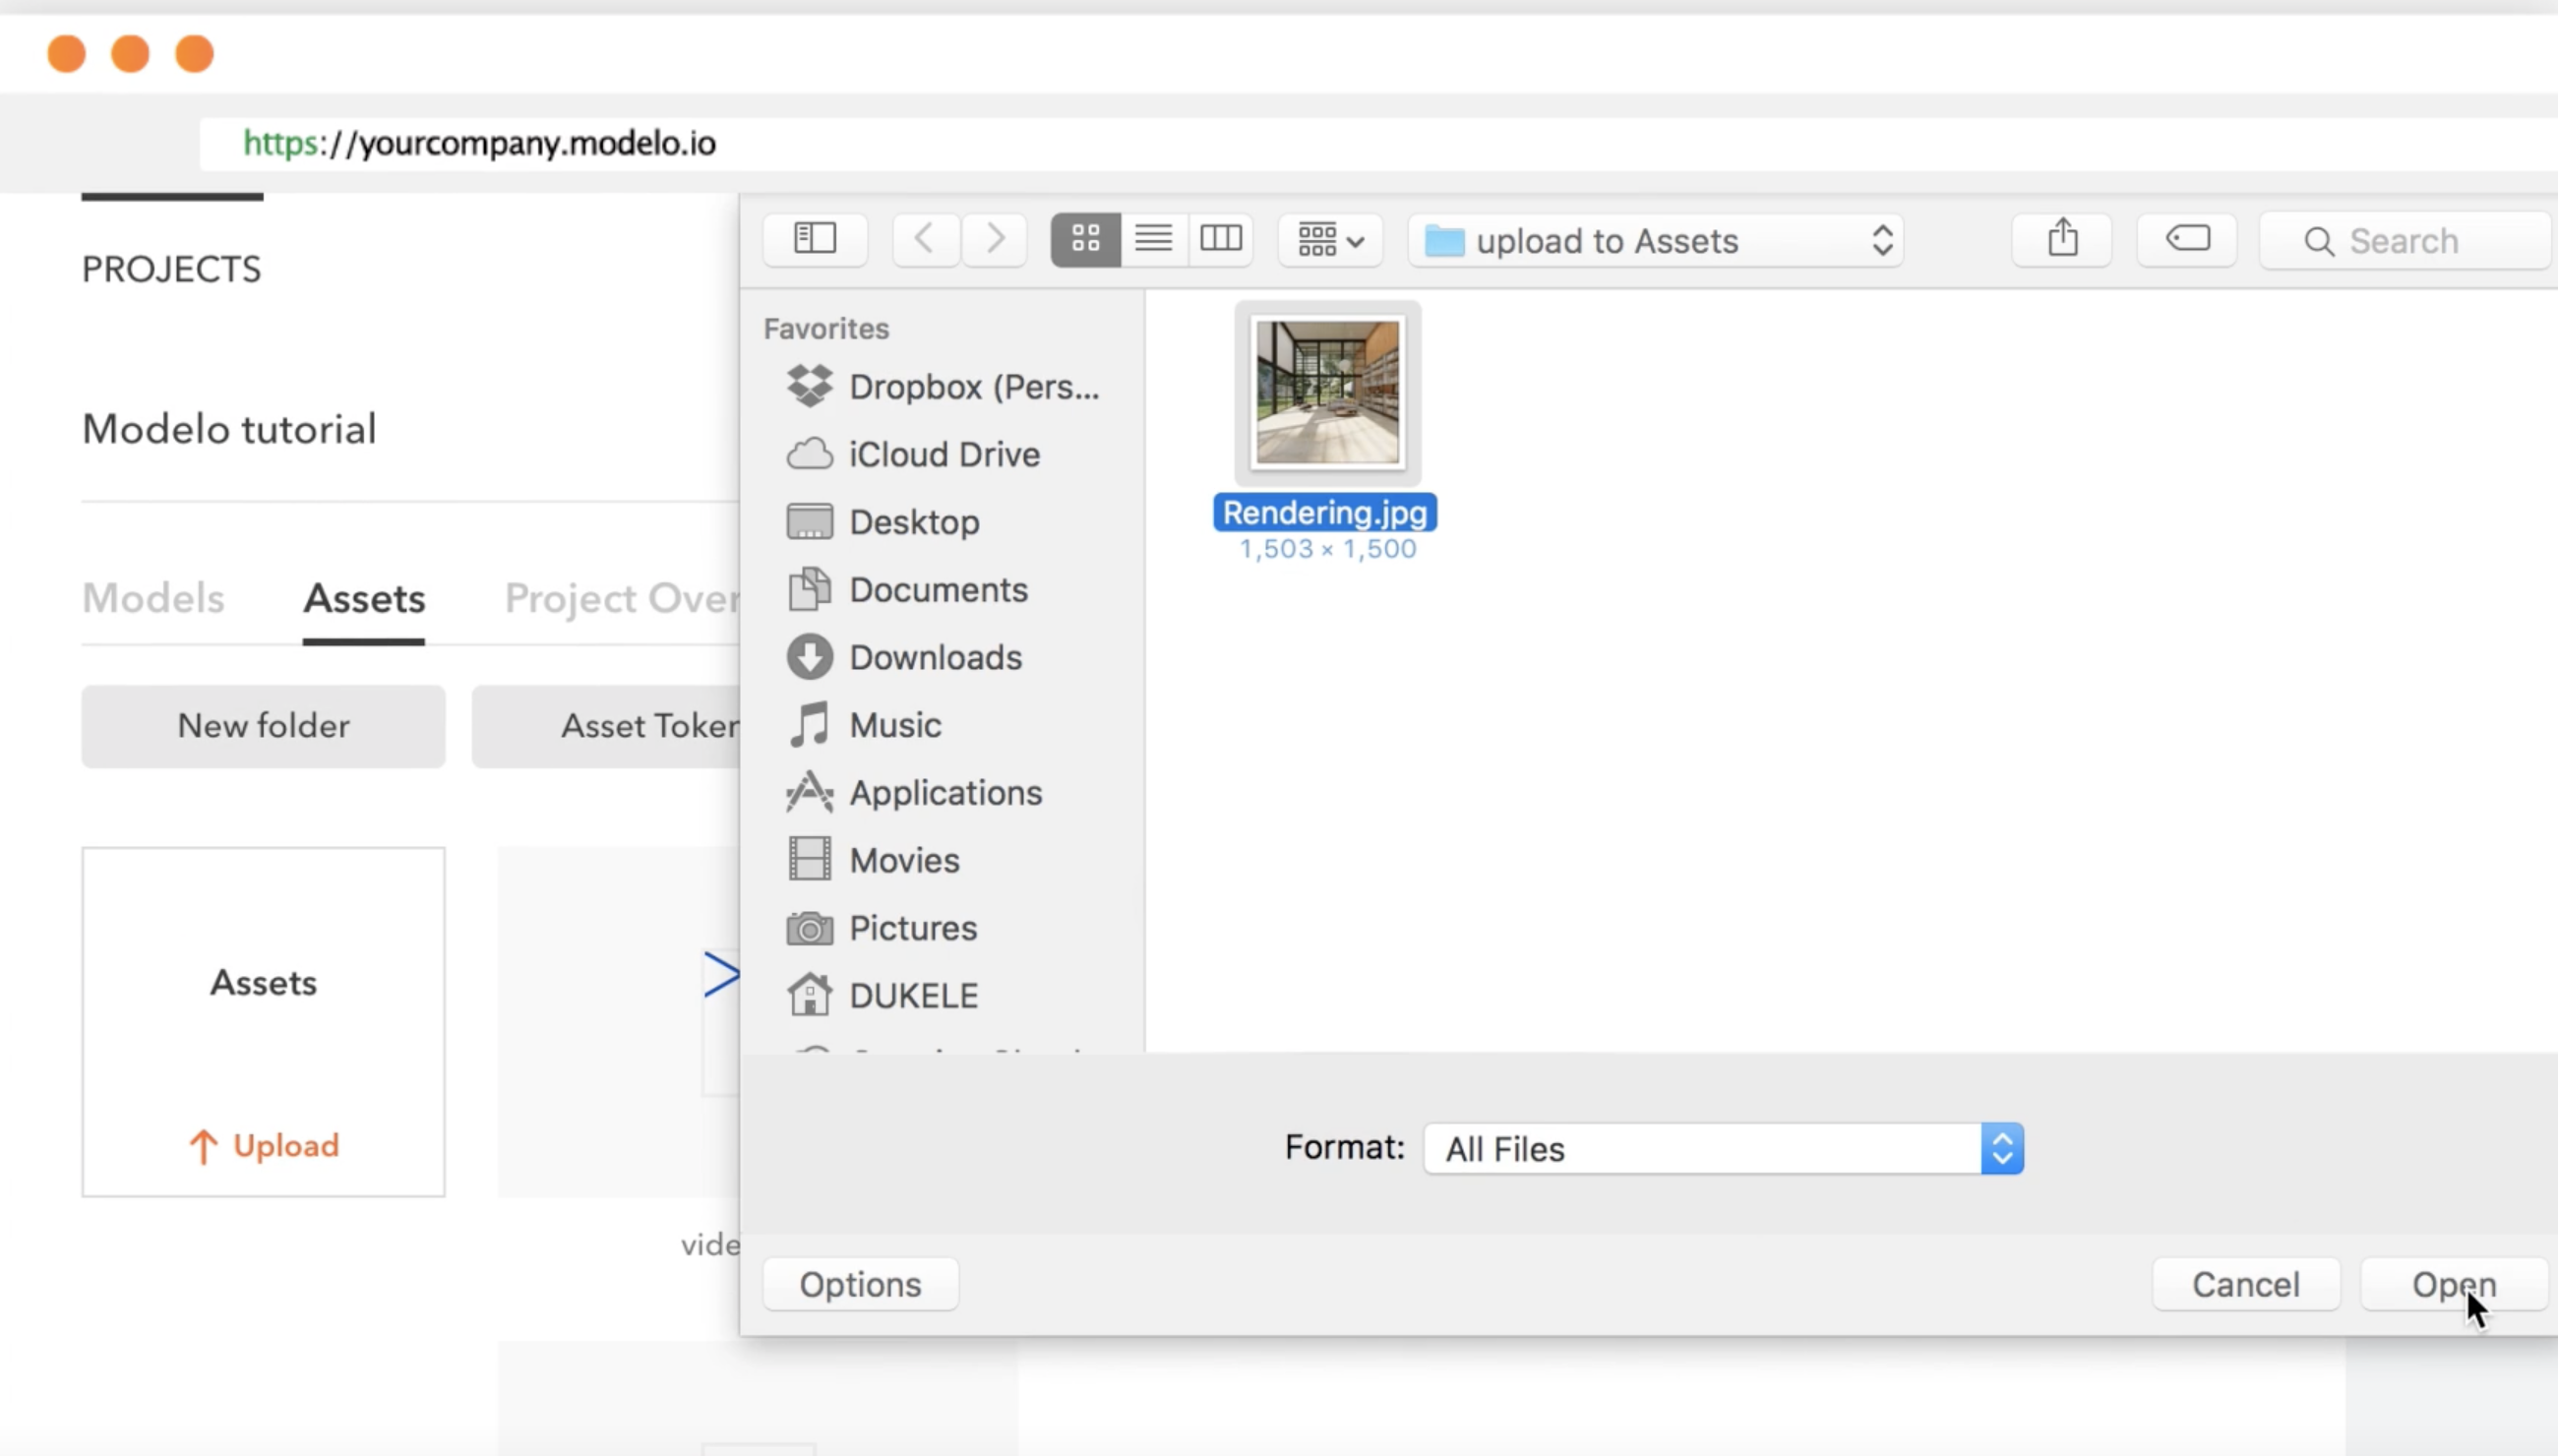Click the Cancel button
Image resolution: width=2558 pixels, height=1456 pixels.
[2245, 1284]
